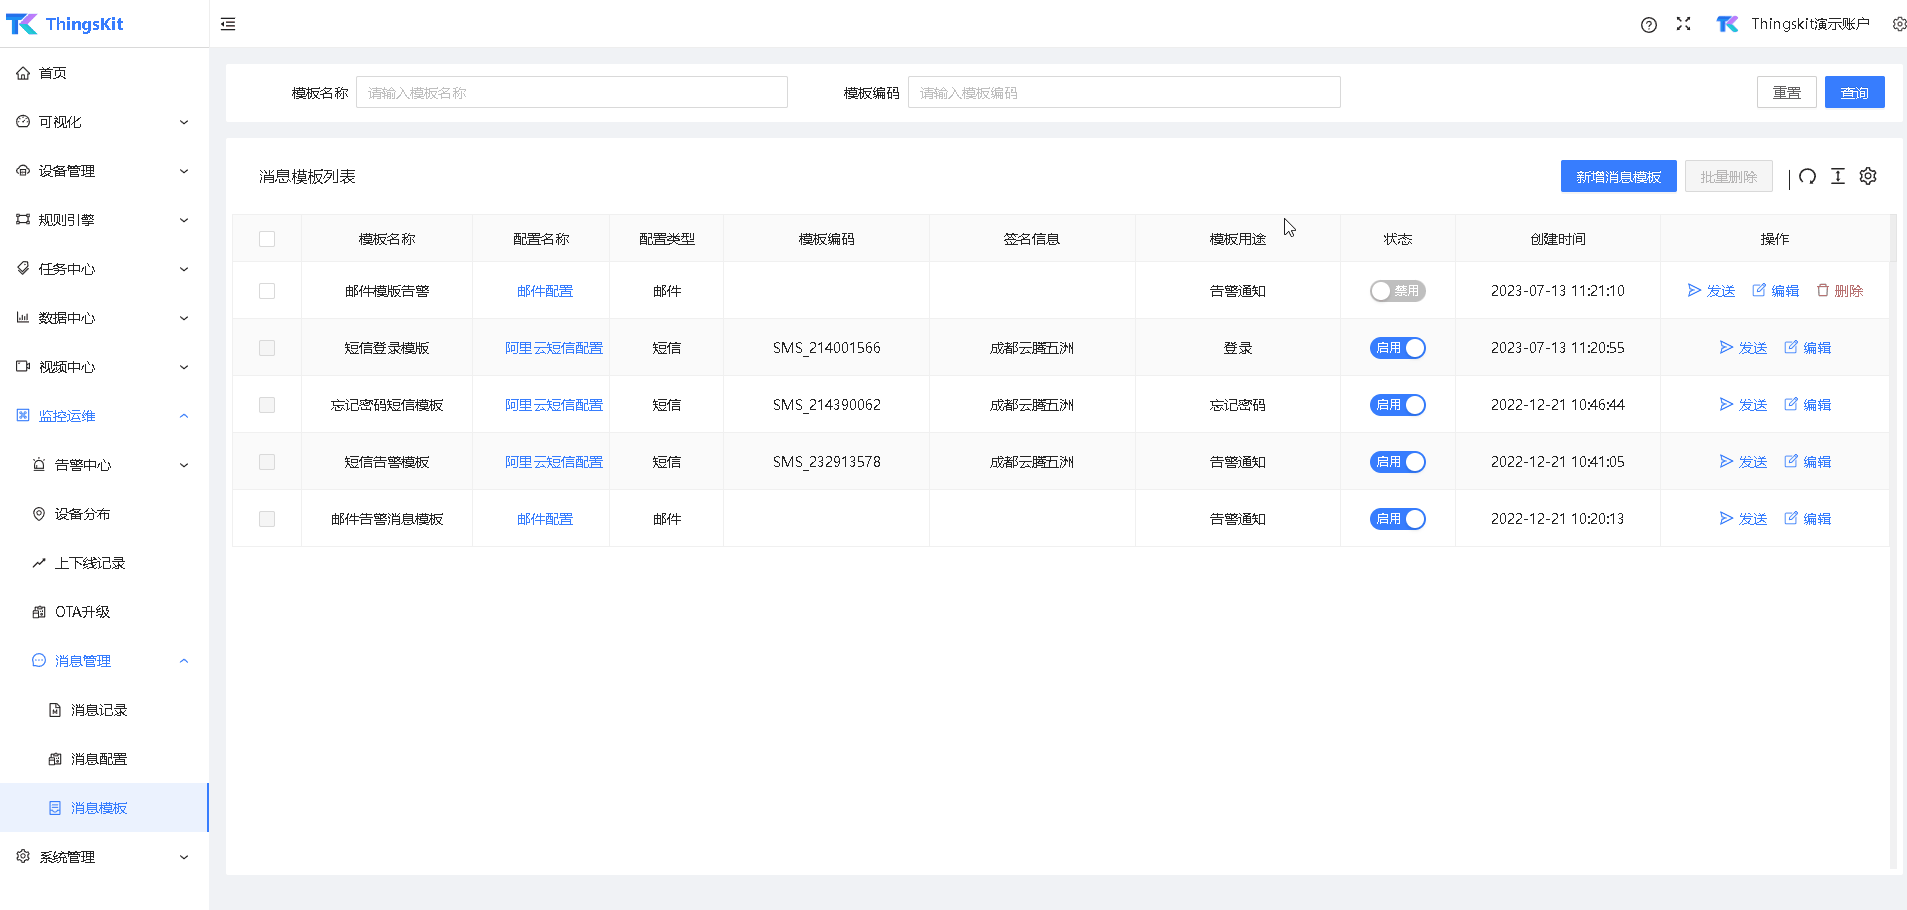The width and height of the screenshot is (1907, 910).
Task: Enable the disabled 邮件模板告警 status switch
Action: click(1398, 290)
